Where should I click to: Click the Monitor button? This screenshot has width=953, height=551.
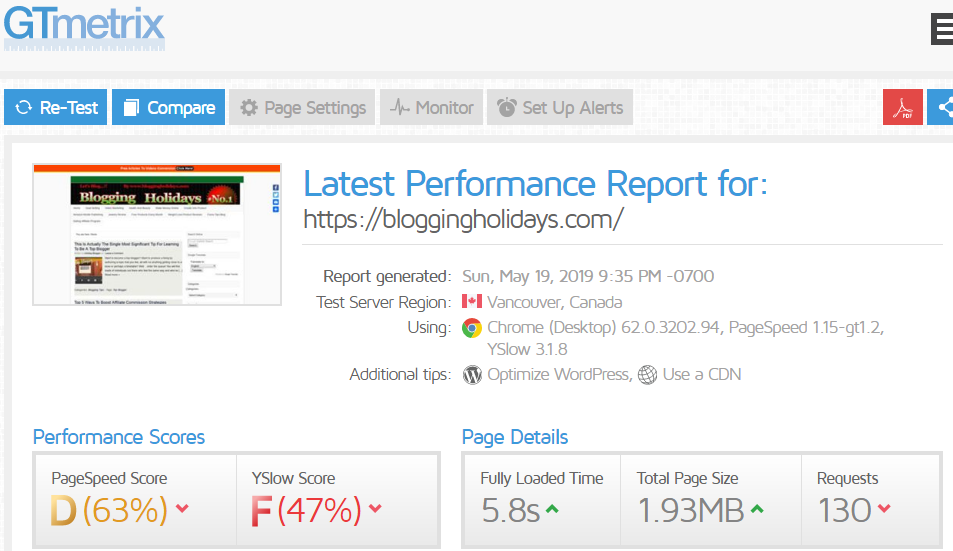(432, 108)
